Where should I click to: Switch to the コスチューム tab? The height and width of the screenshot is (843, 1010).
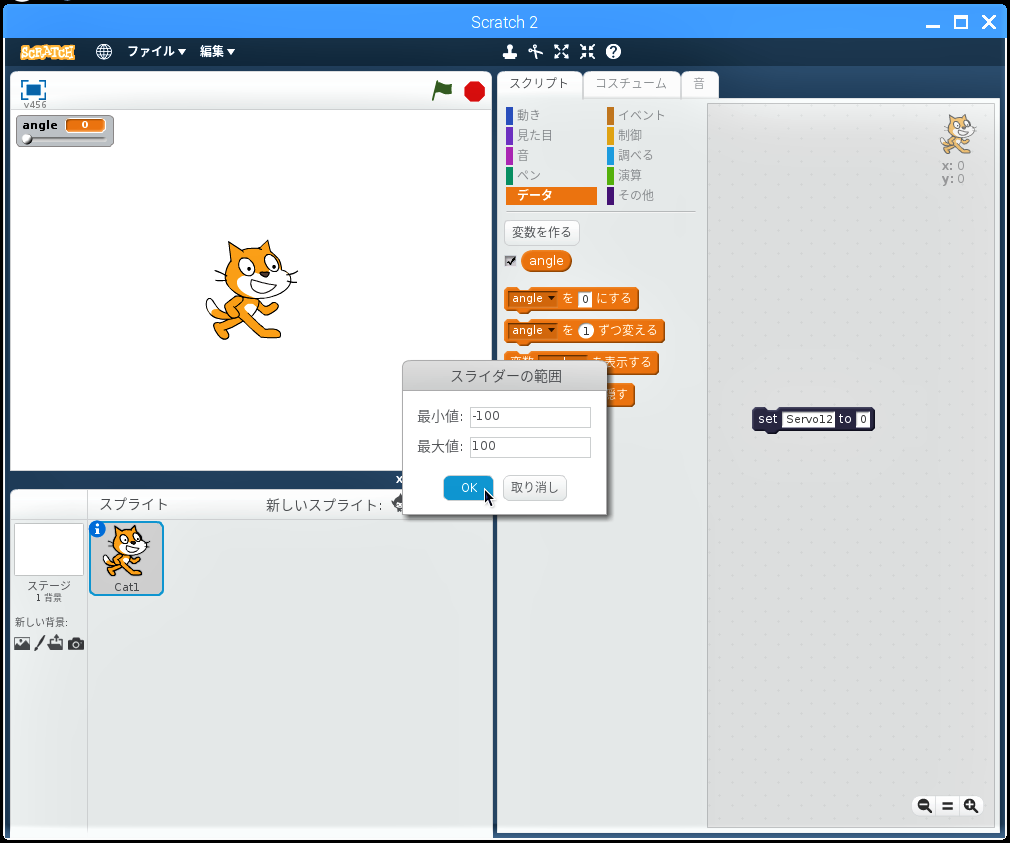click(631, 84)
